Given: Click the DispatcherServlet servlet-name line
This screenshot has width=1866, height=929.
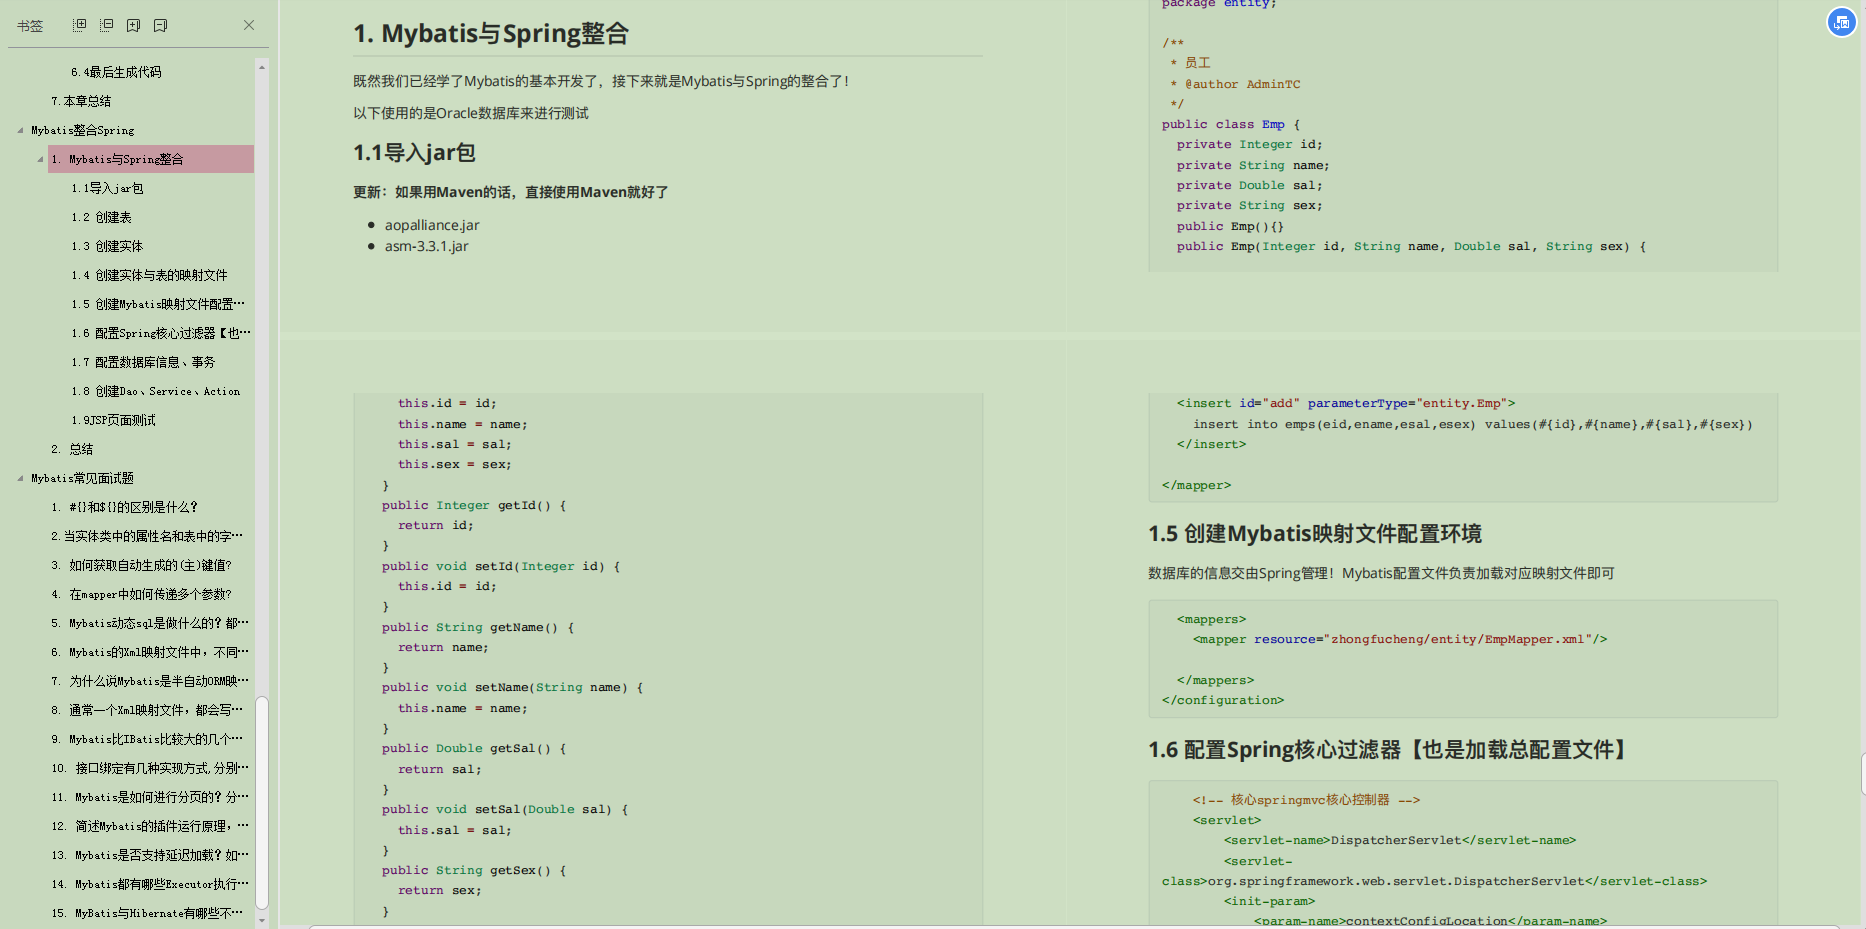Looking at the screenshot, I should (x=1400, y=840).
